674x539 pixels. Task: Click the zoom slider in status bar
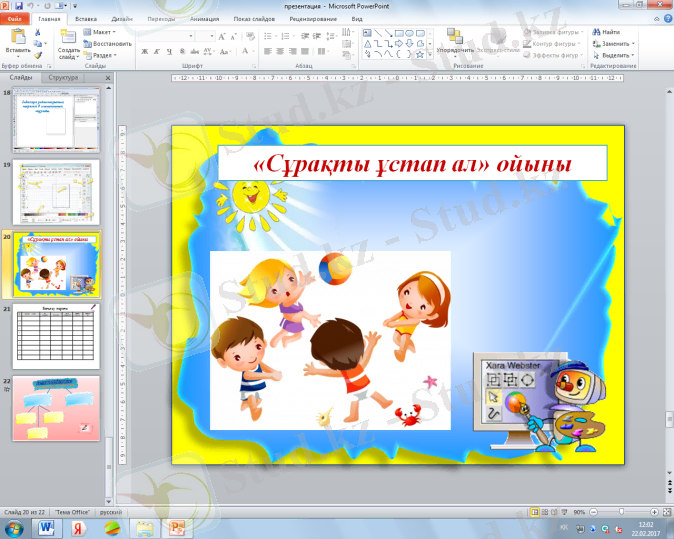click(x=623, y=511)
